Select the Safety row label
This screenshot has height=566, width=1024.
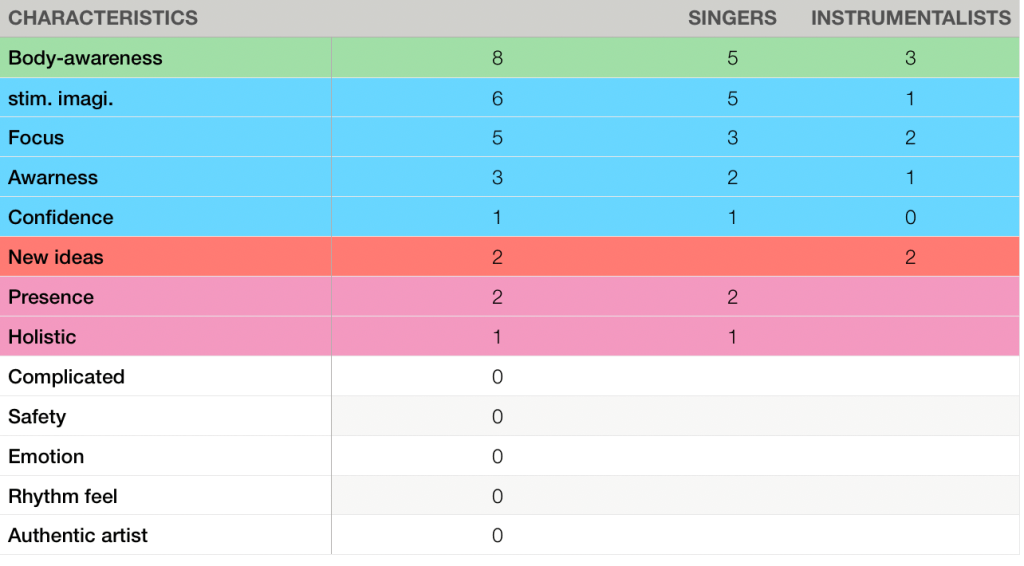pyautogui.click(x=37, y=417)
